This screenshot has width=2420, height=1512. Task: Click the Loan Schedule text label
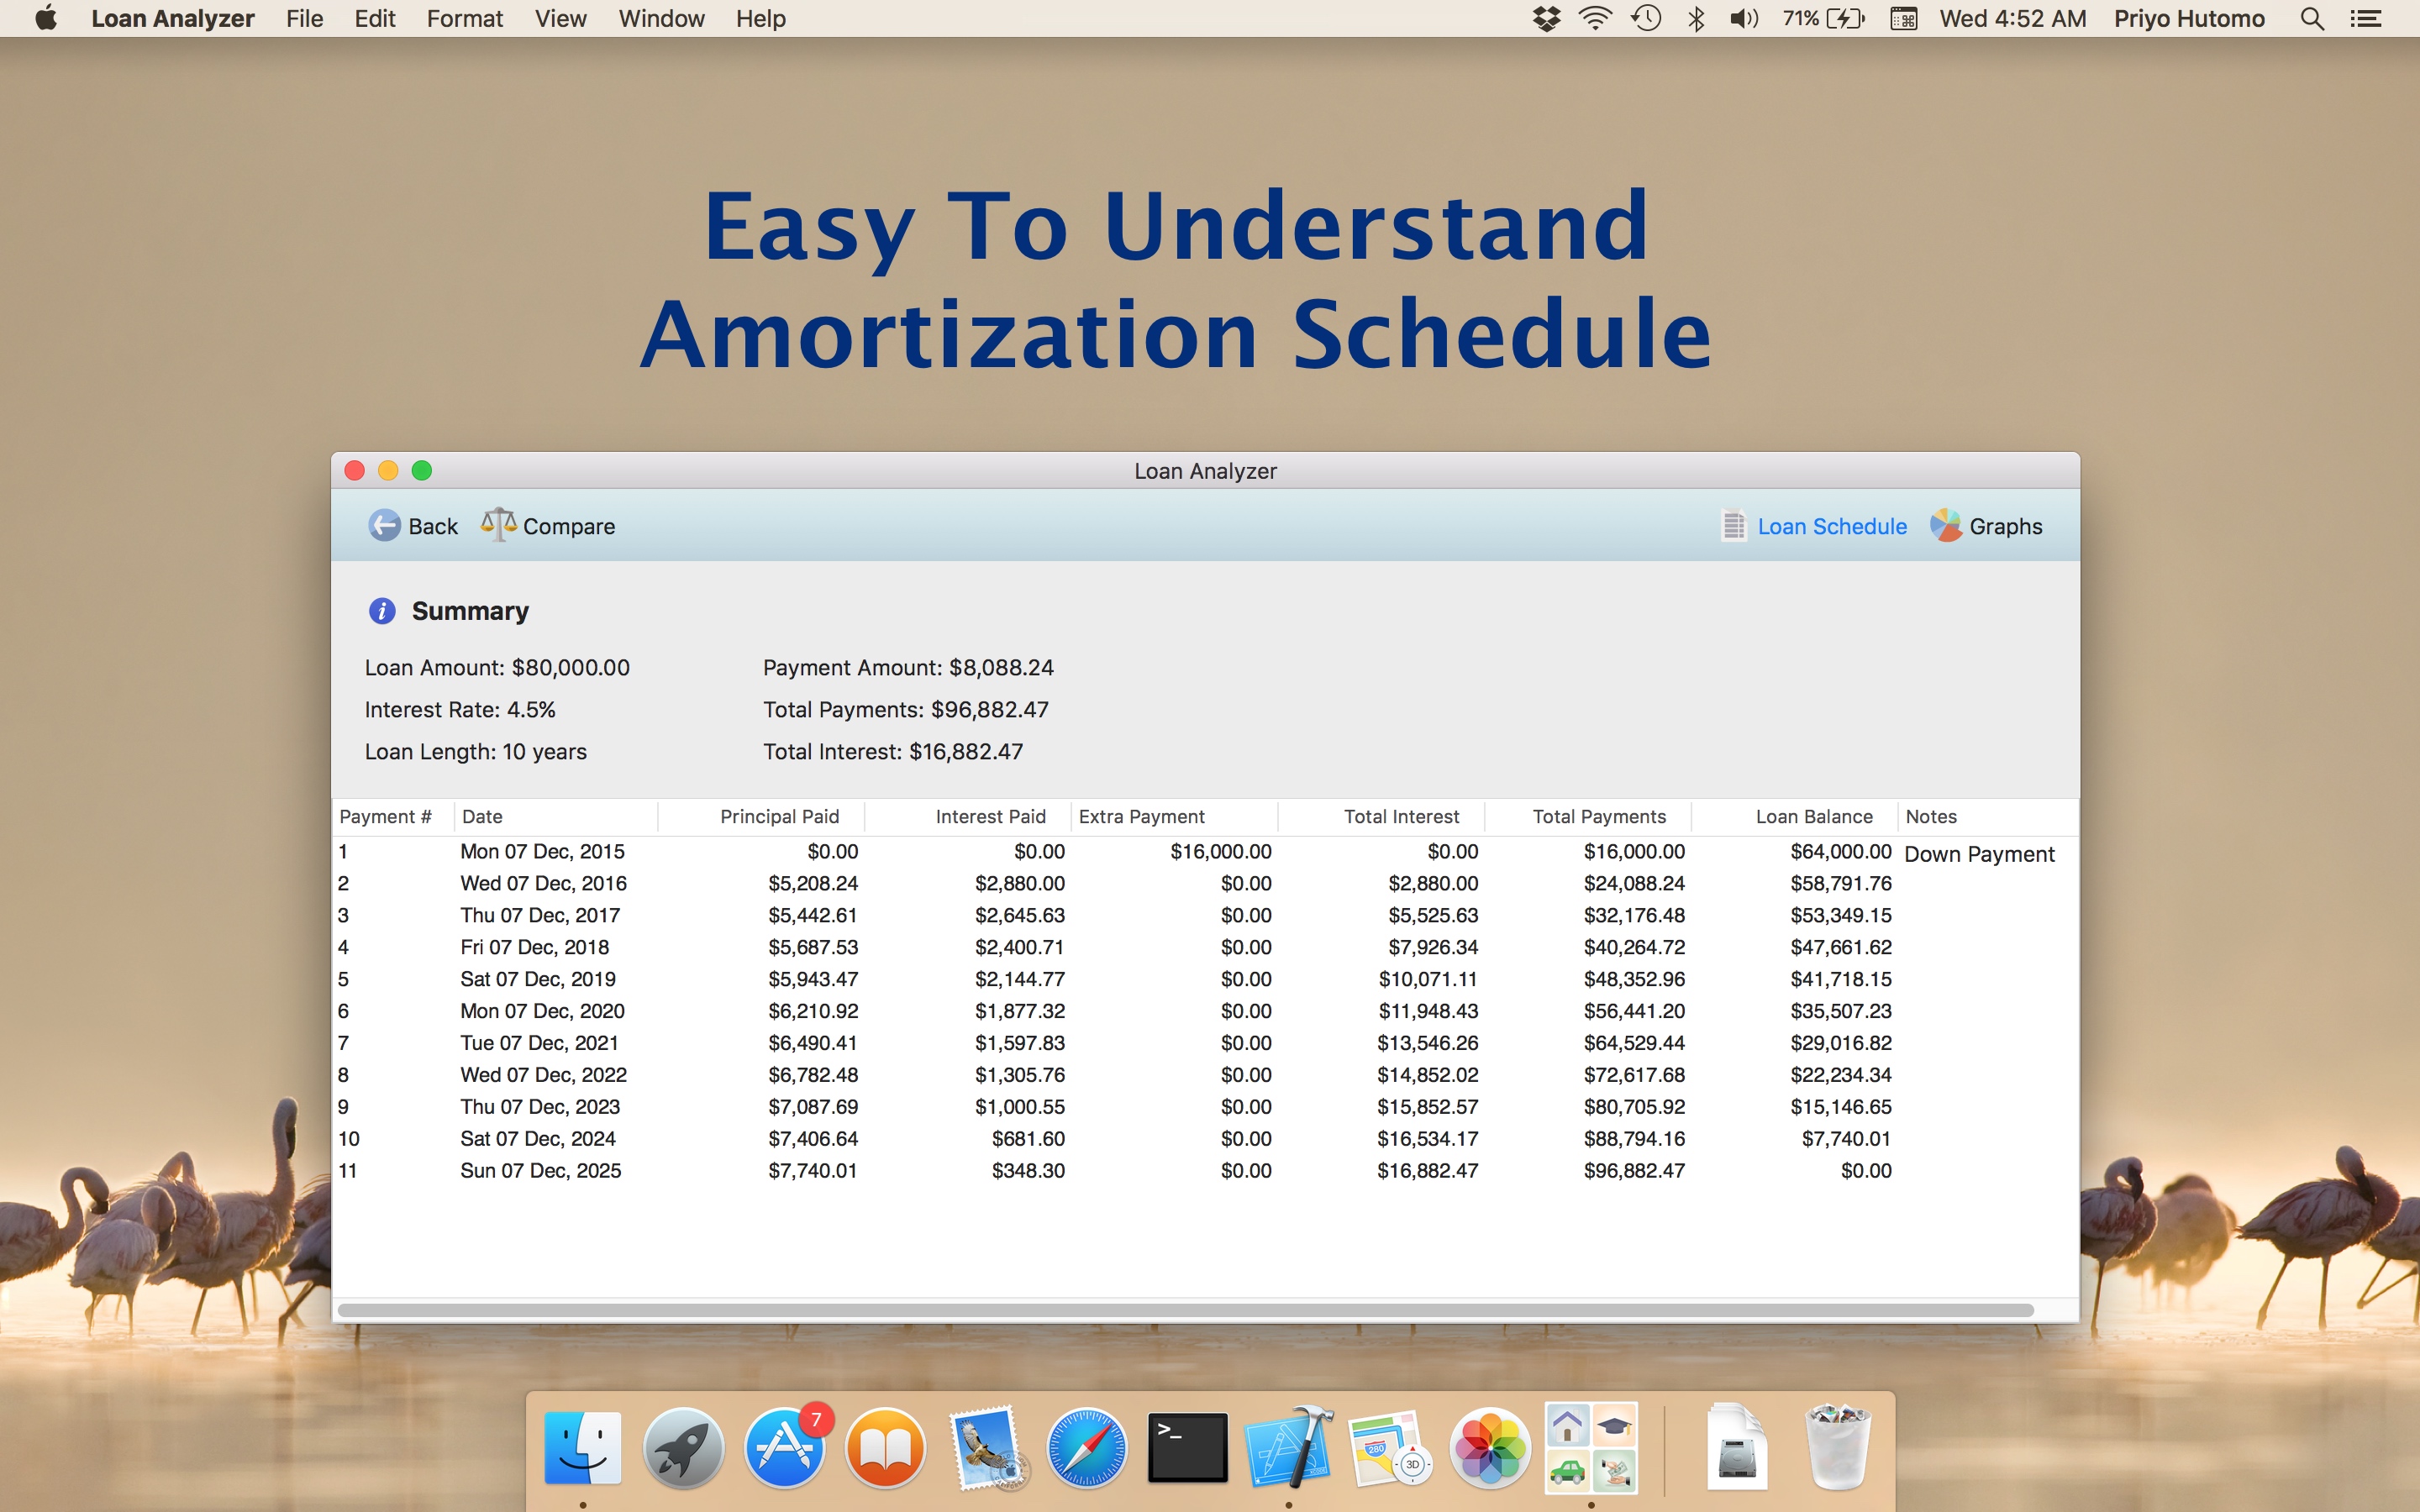(x=1831, y=526)
